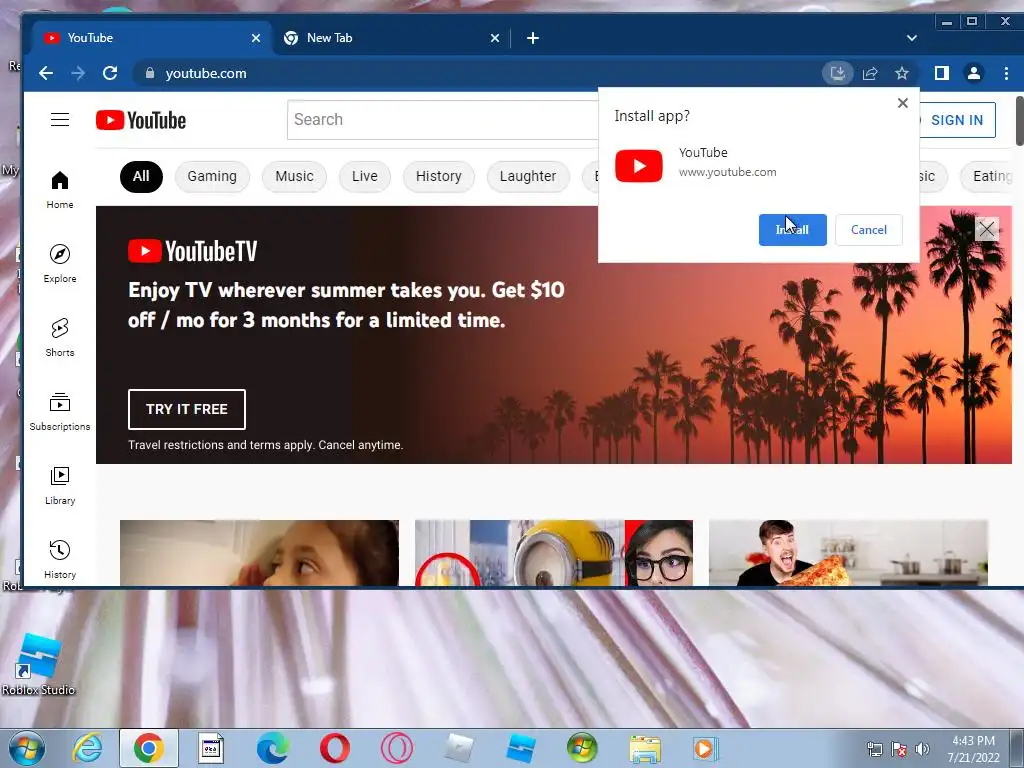Go back with the browser back arrow
The width and height of the screenshot is (1024, 768).
[46, 73]
